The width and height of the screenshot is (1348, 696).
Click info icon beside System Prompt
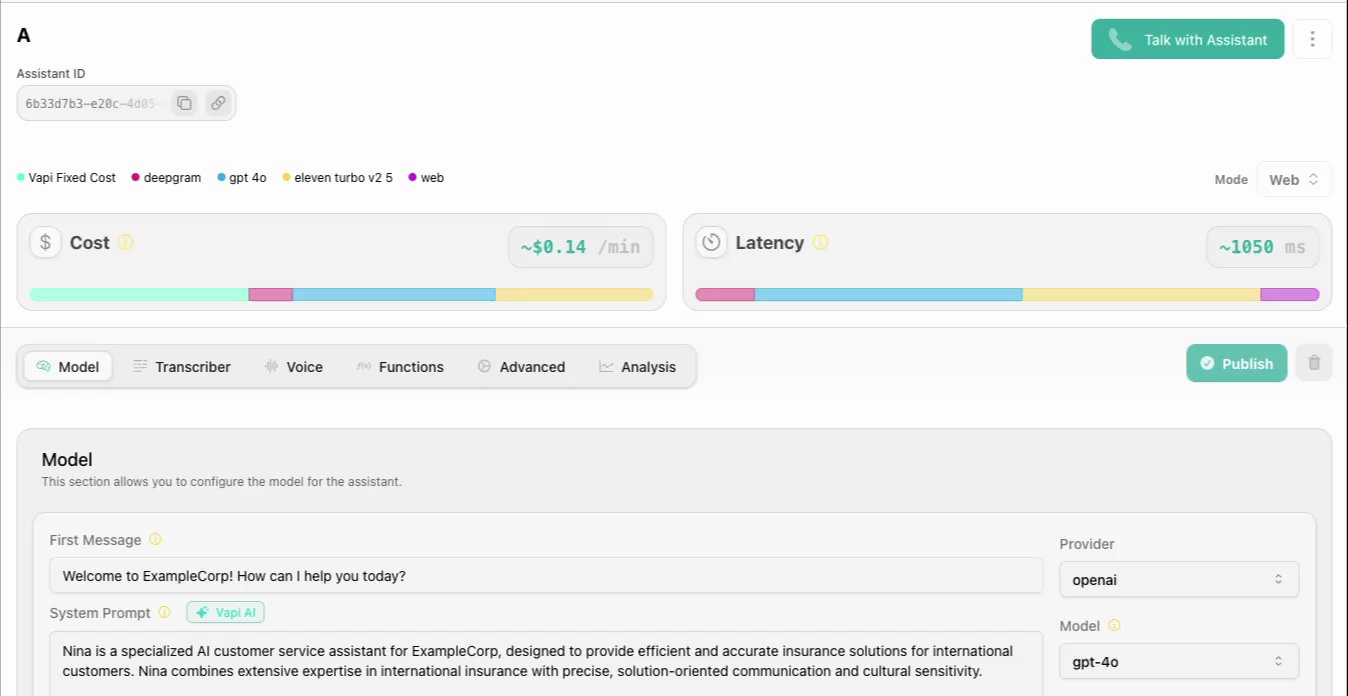coord(165,612)
